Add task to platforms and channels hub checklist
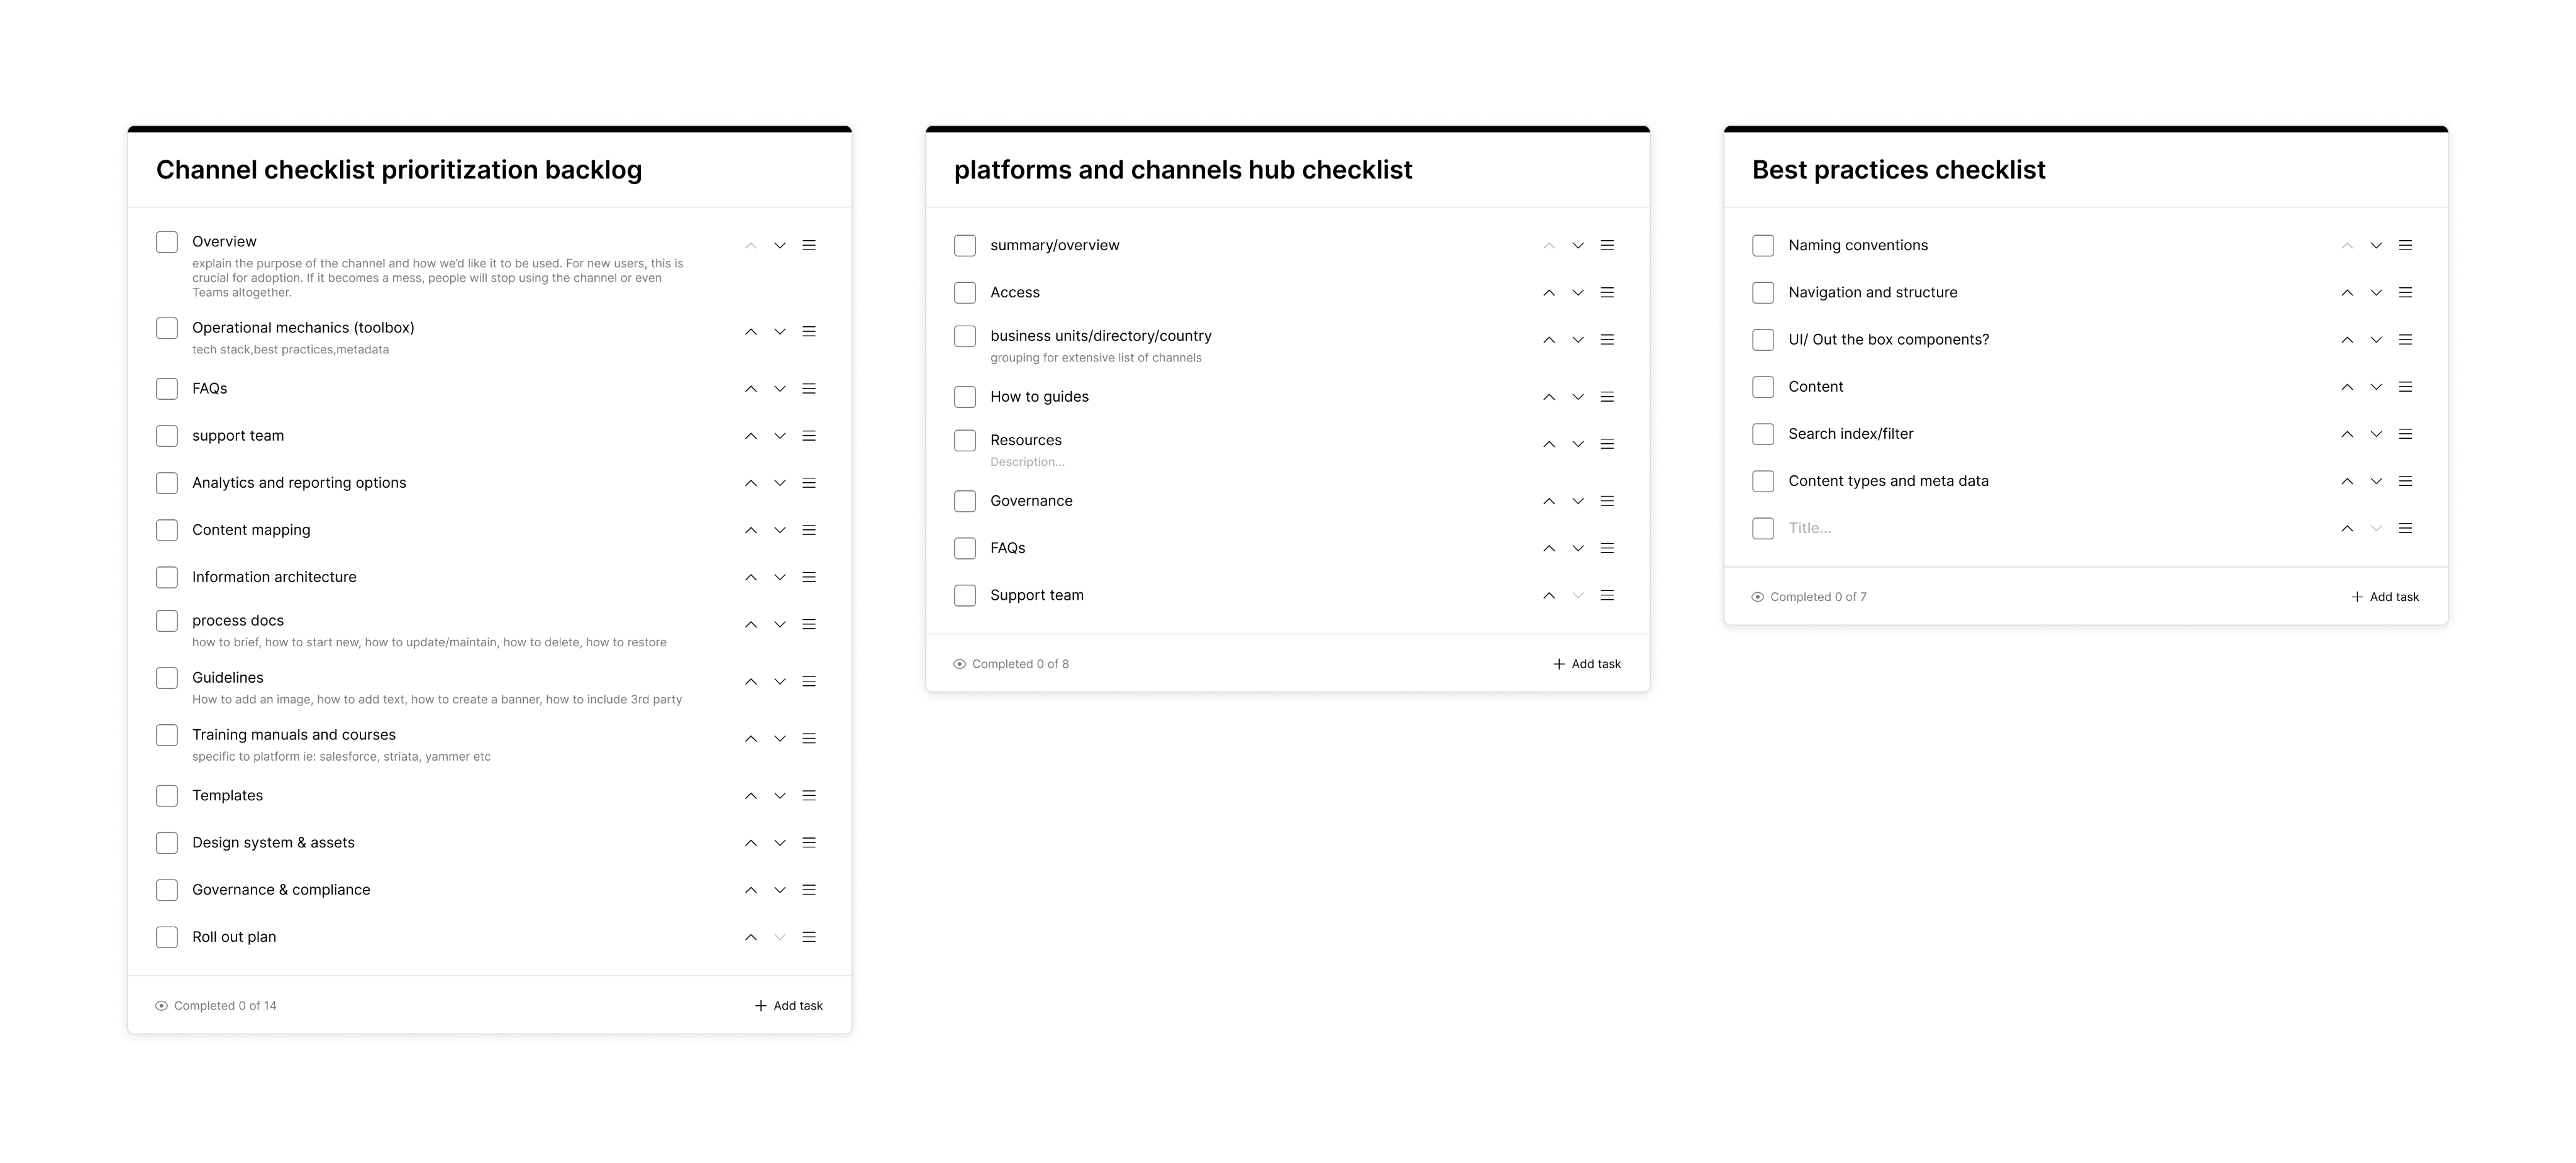This screenshot has height=1163, width=2576. coord(1586,664)
